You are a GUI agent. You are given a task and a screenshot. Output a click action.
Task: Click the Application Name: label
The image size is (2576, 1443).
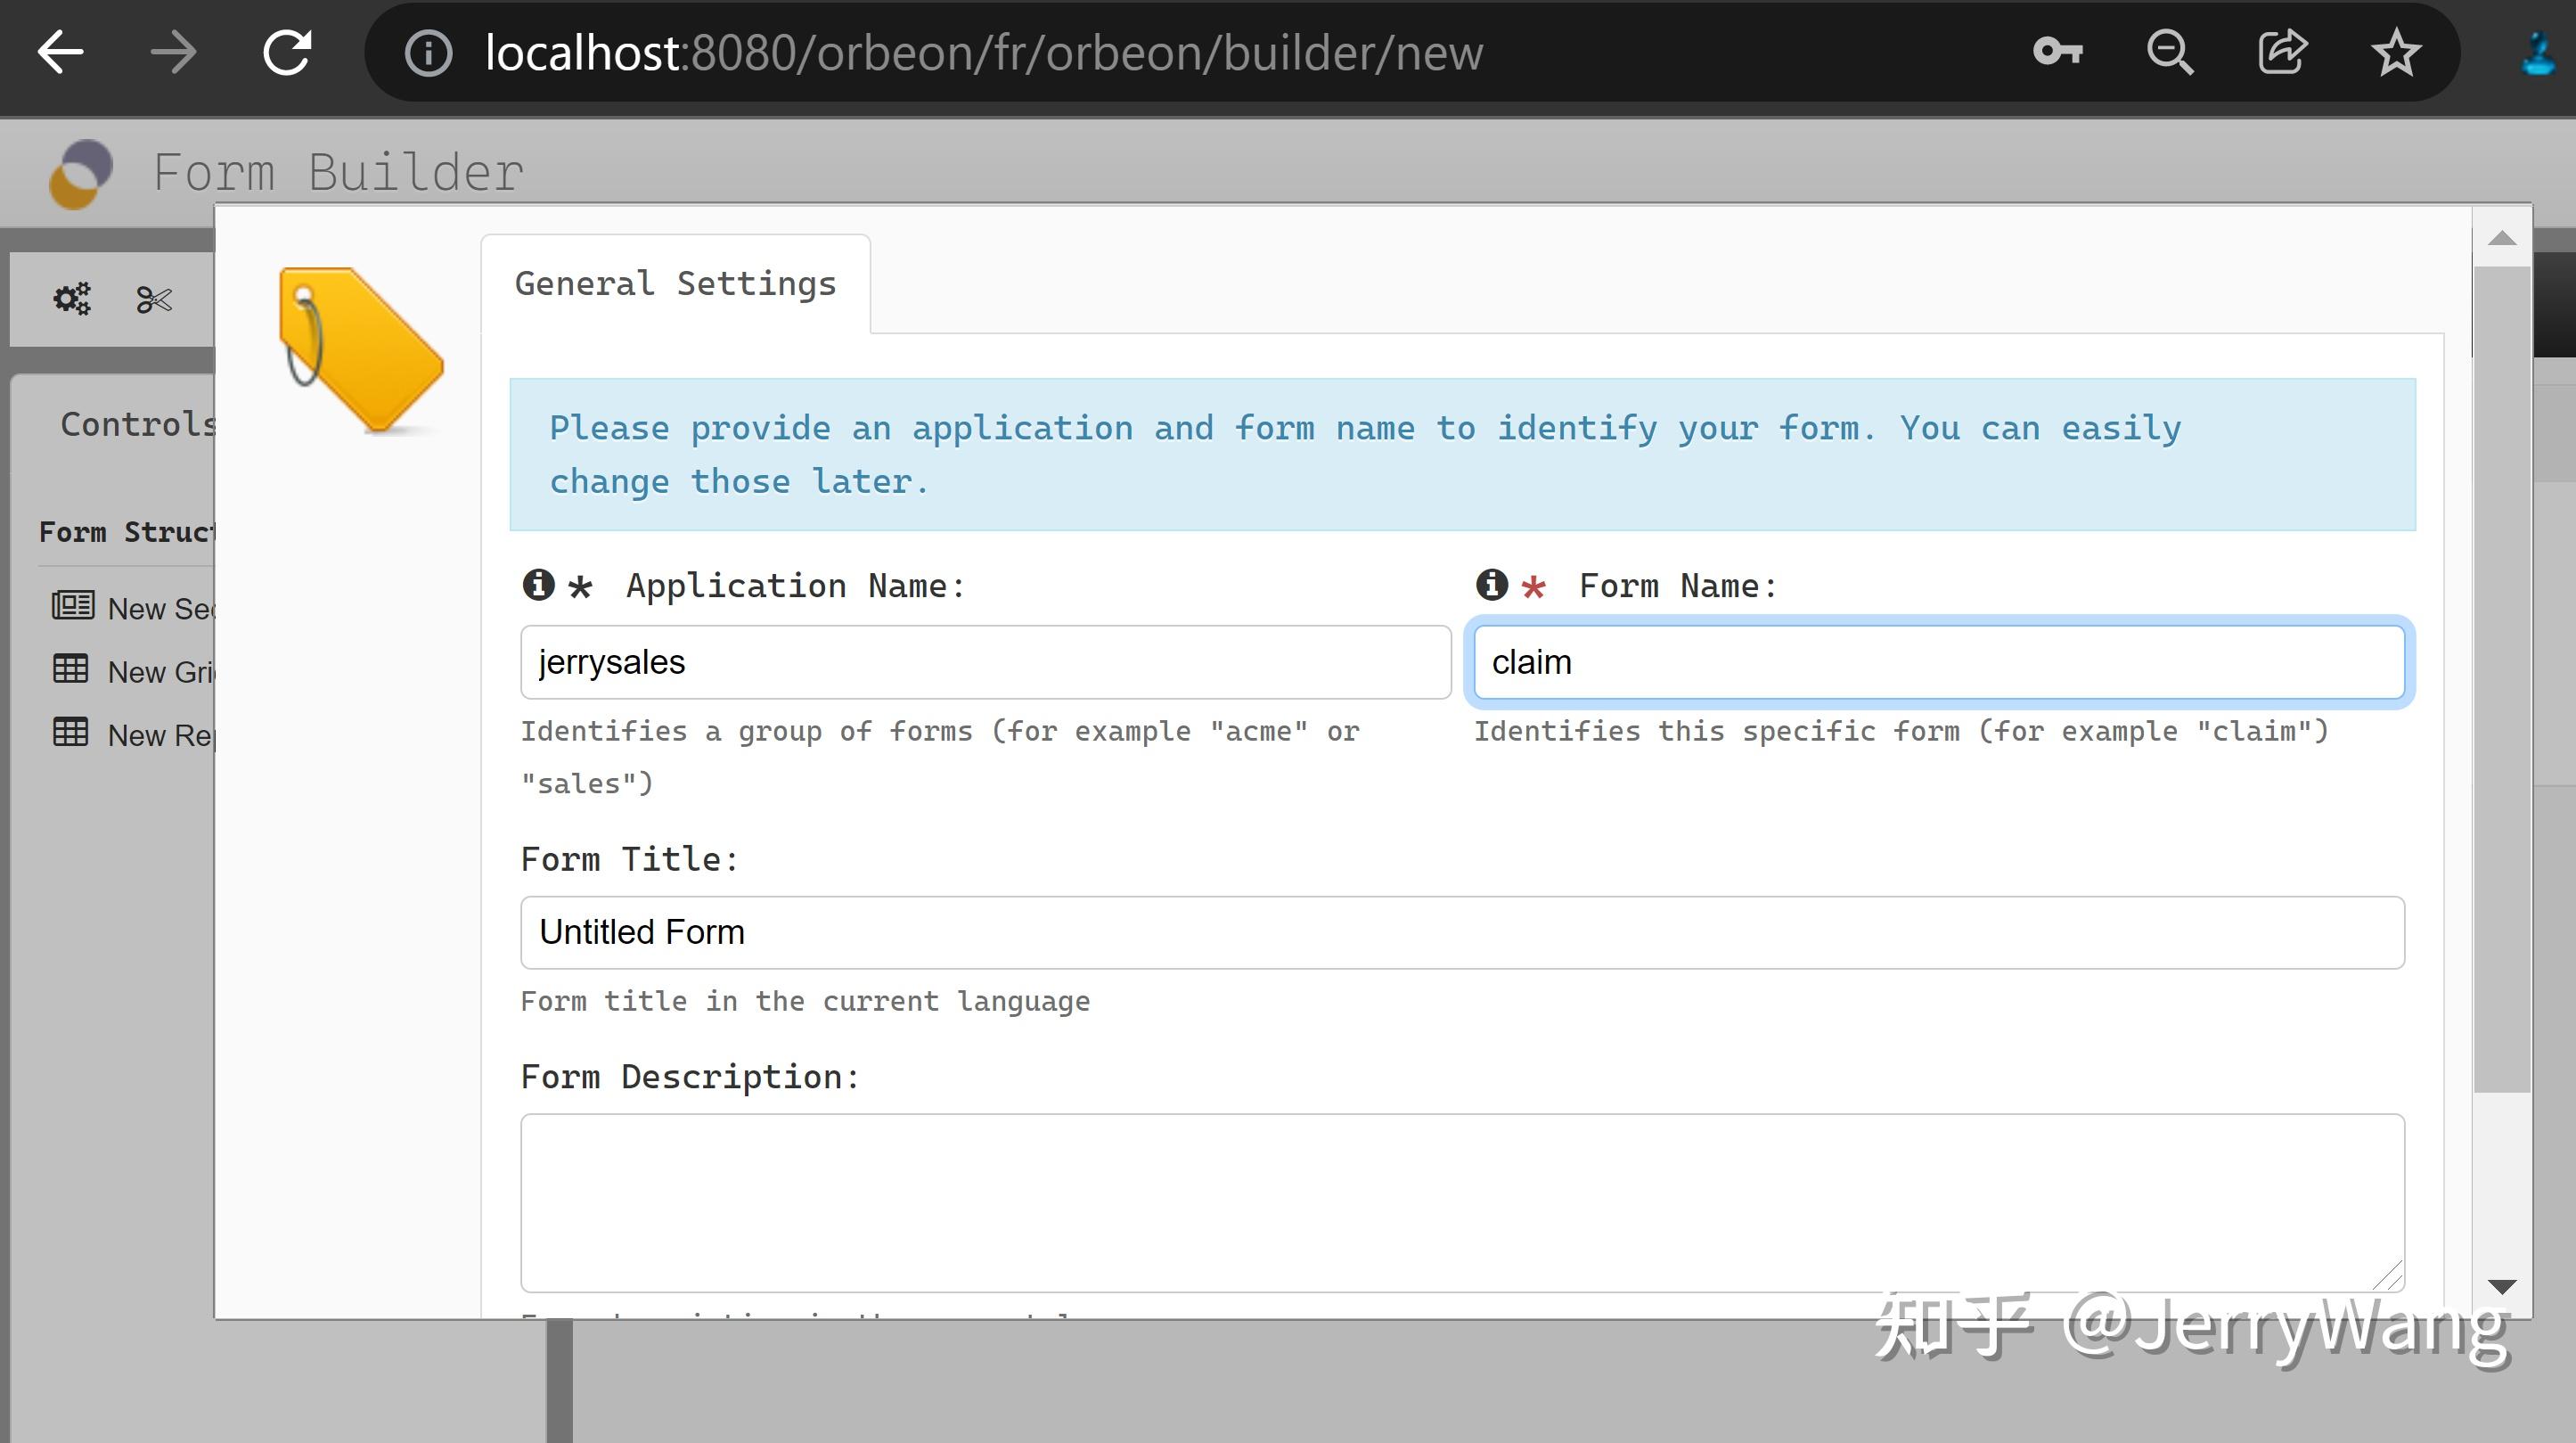pos(796,586)
